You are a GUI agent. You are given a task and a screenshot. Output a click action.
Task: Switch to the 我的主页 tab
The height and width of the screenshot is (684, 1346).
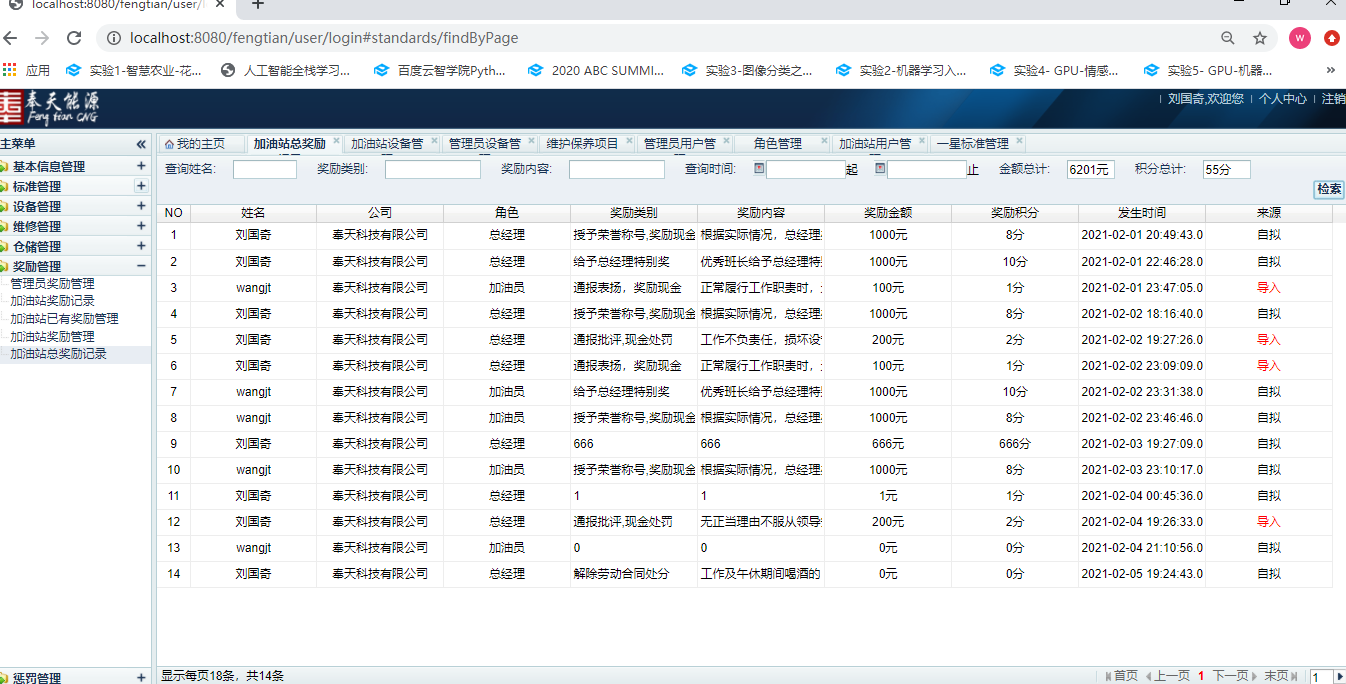(195, 144)
